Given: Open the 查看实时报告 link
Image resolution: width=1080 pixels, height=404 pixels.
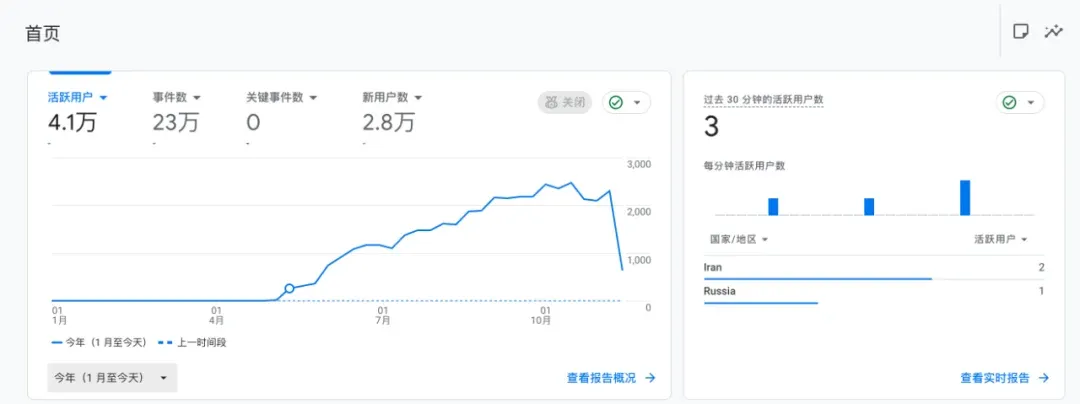Looking at the screenshot, I should tap(995, 378).
